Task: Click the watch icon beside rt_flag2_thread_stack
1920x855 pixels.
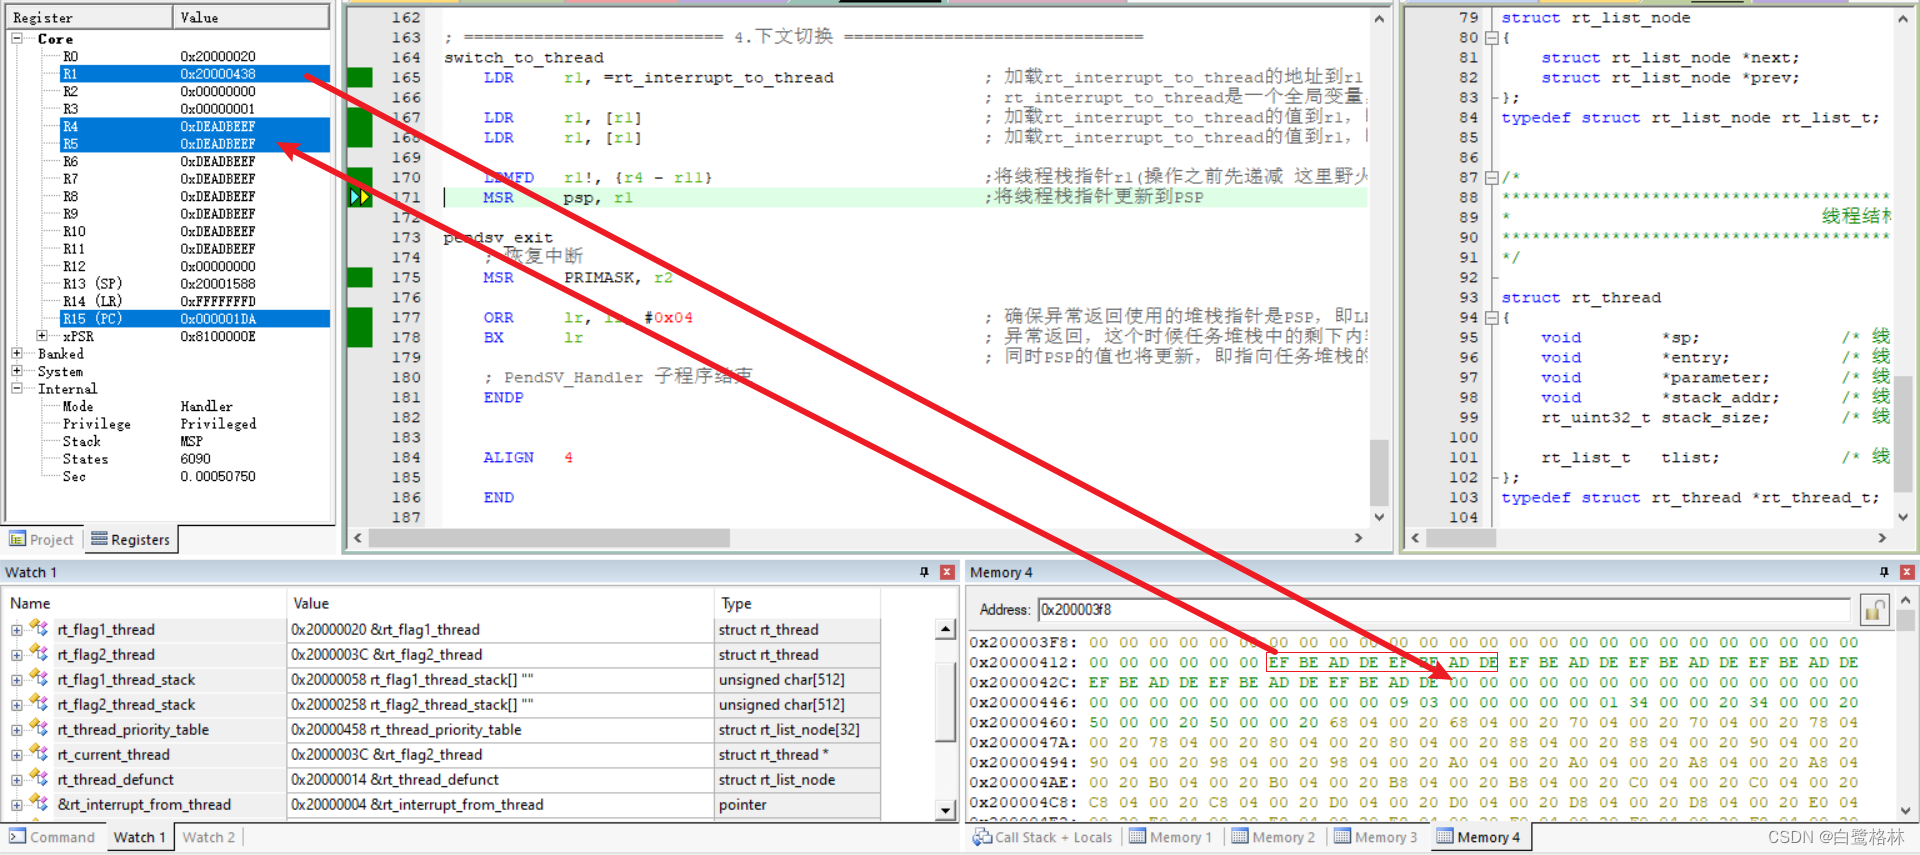Action: click(x=39, y=704)
